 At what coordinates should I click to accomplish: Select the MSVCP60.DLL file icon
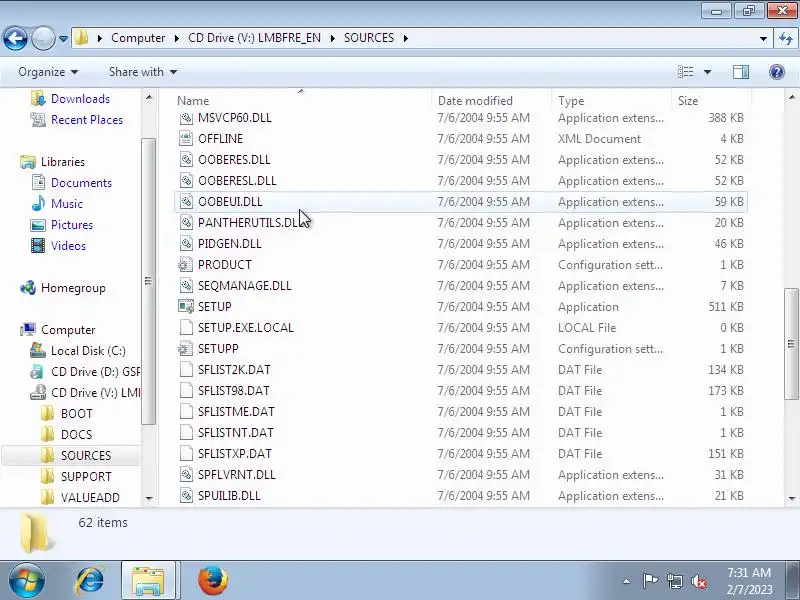click(186, 118)
